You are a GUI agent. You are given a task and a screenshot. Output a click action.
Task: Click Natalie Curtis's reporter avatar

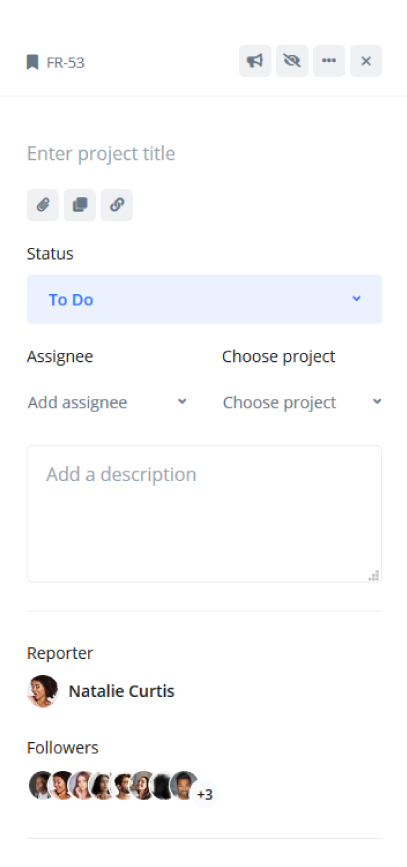tap(43, 691)
